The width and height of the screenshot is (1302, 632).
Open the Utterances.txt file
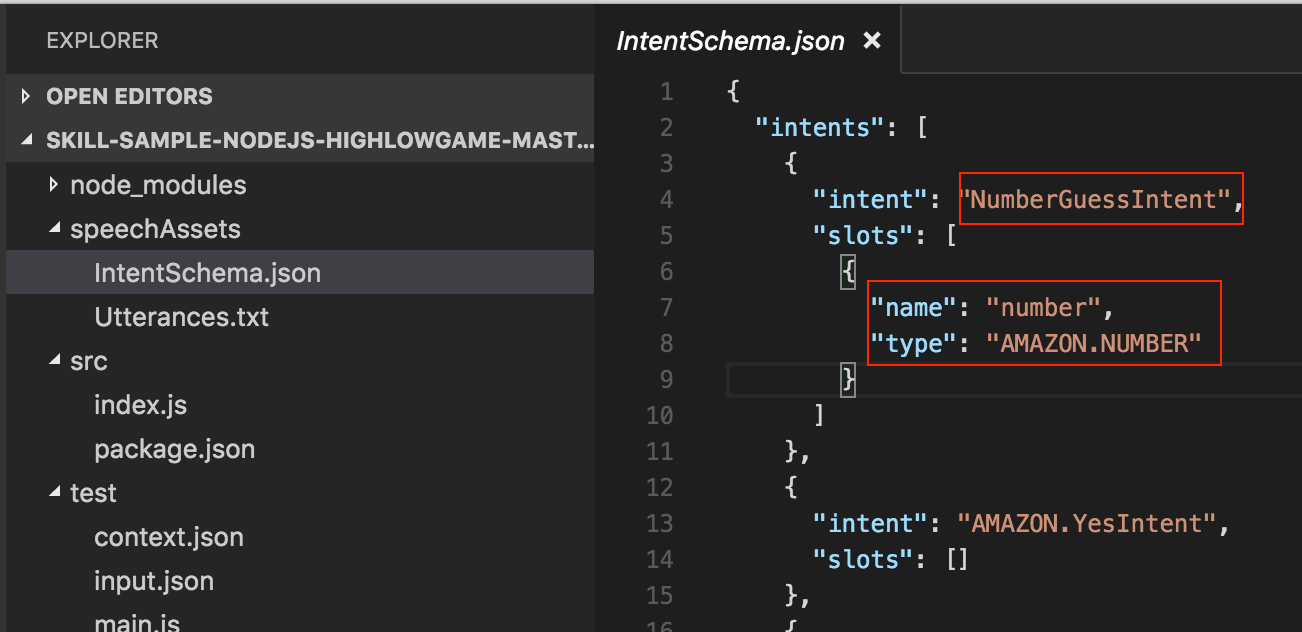click(x=181, y=317)
